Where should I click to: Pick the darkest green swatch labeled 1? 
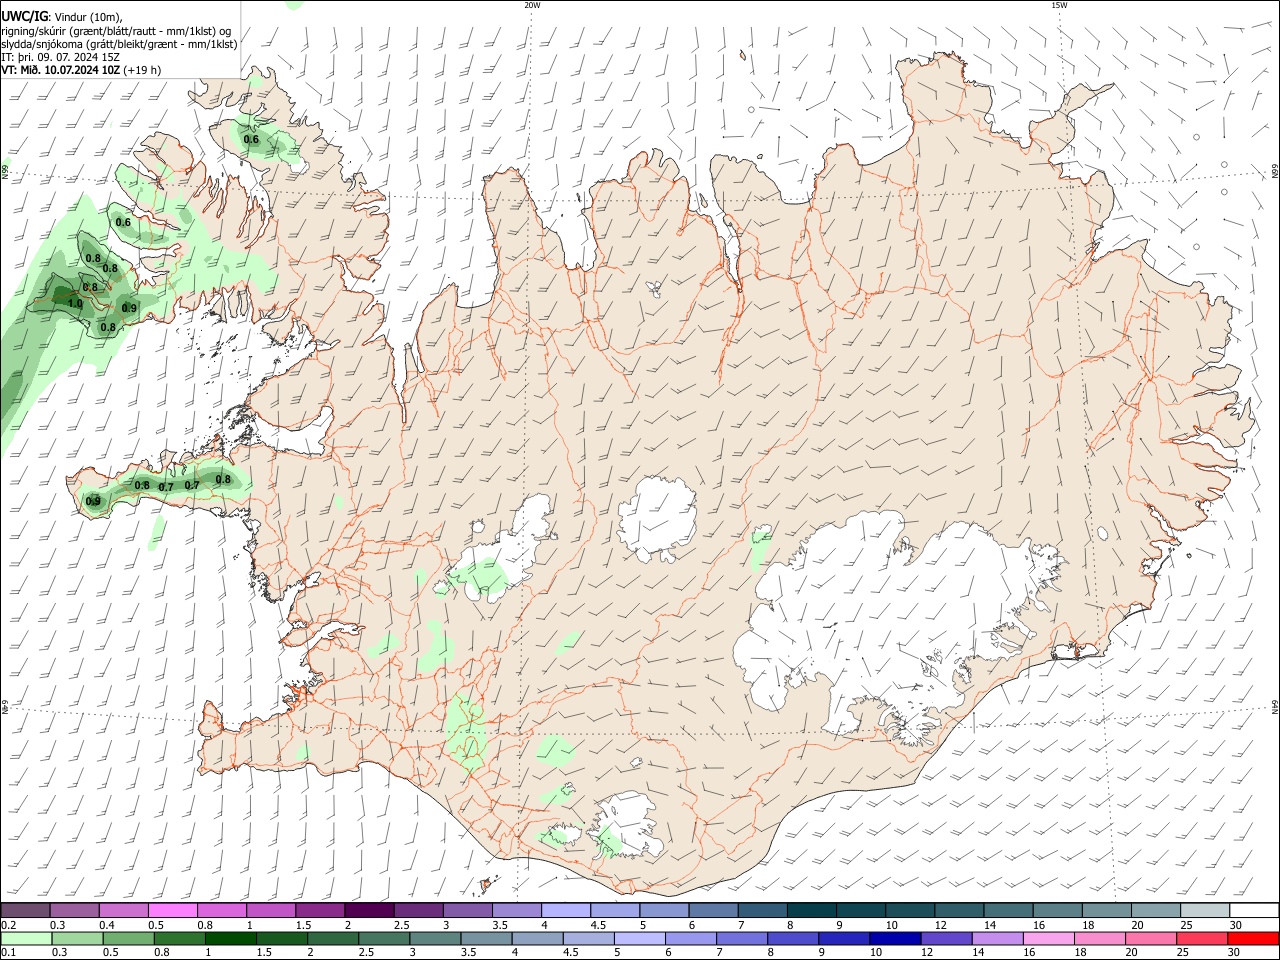point(230,938)
